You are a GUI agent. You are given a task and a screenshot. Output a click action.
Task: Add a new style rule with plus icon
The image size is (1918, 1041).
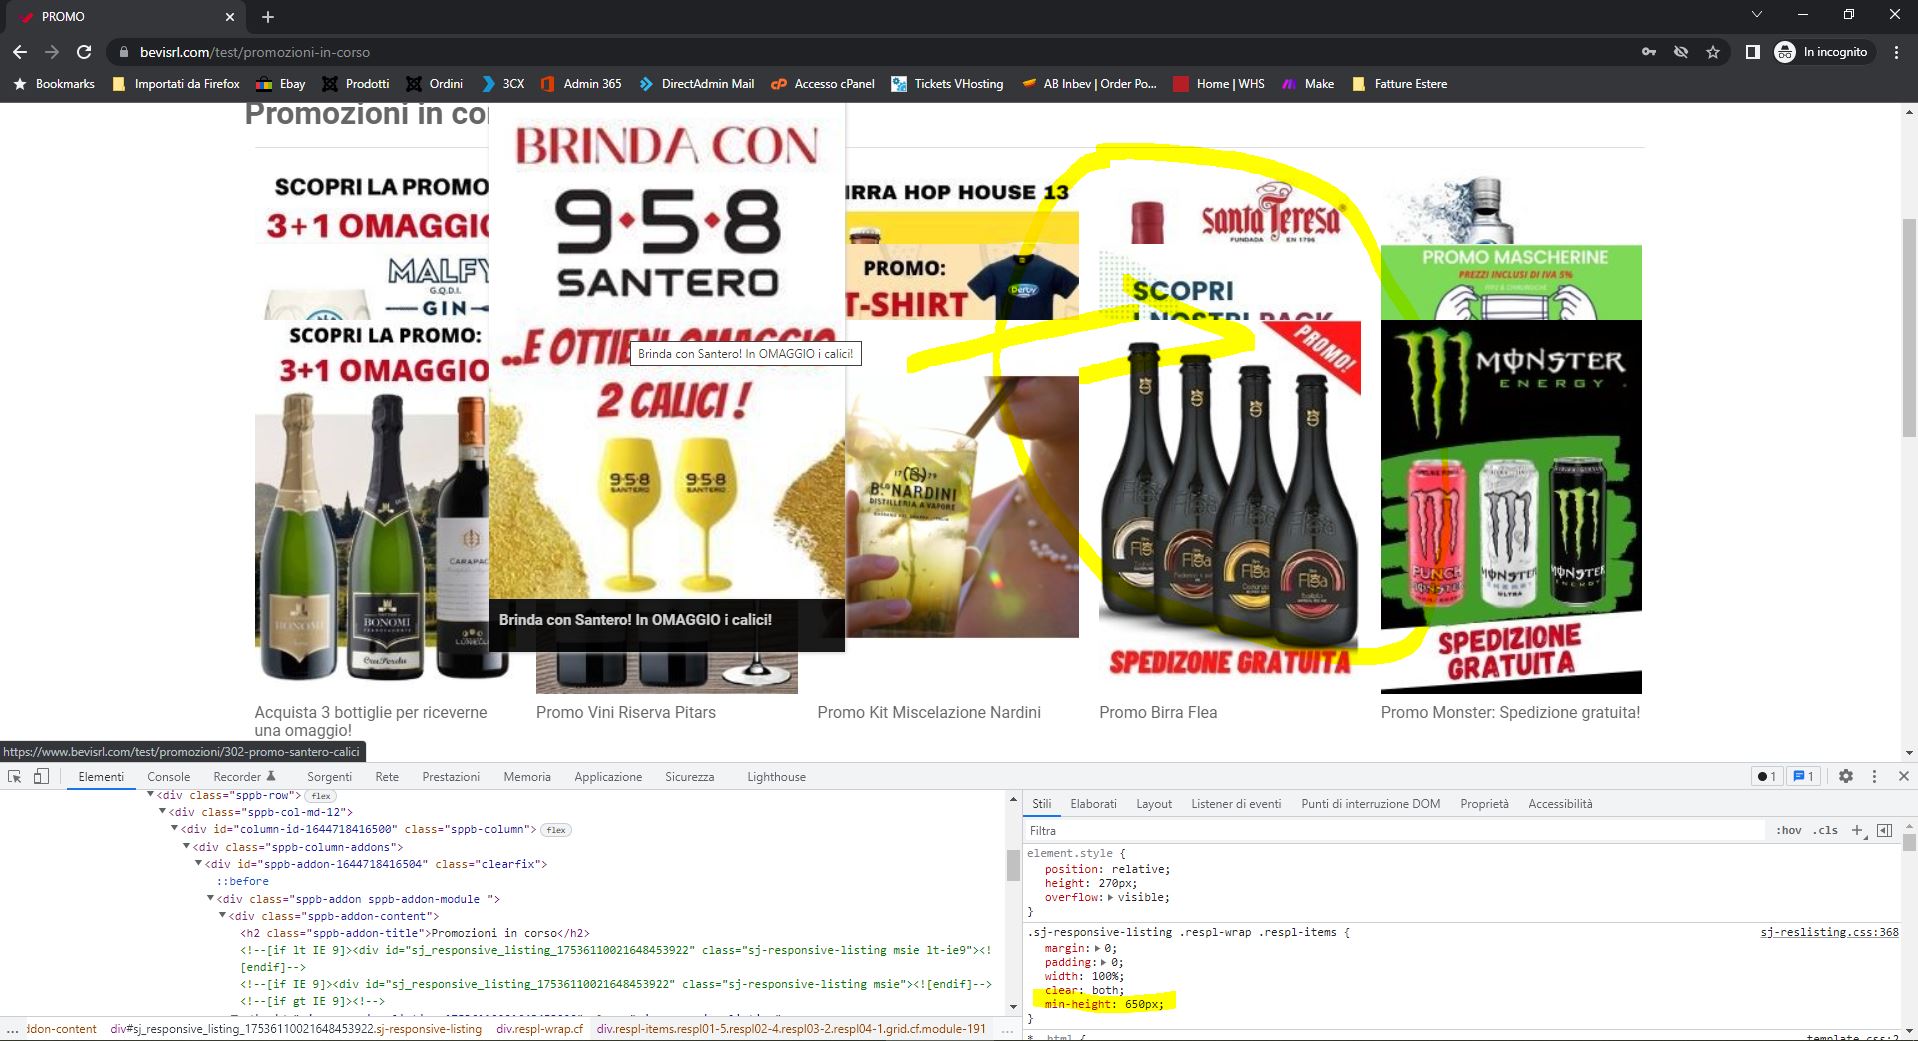(x=1857, y=831)
